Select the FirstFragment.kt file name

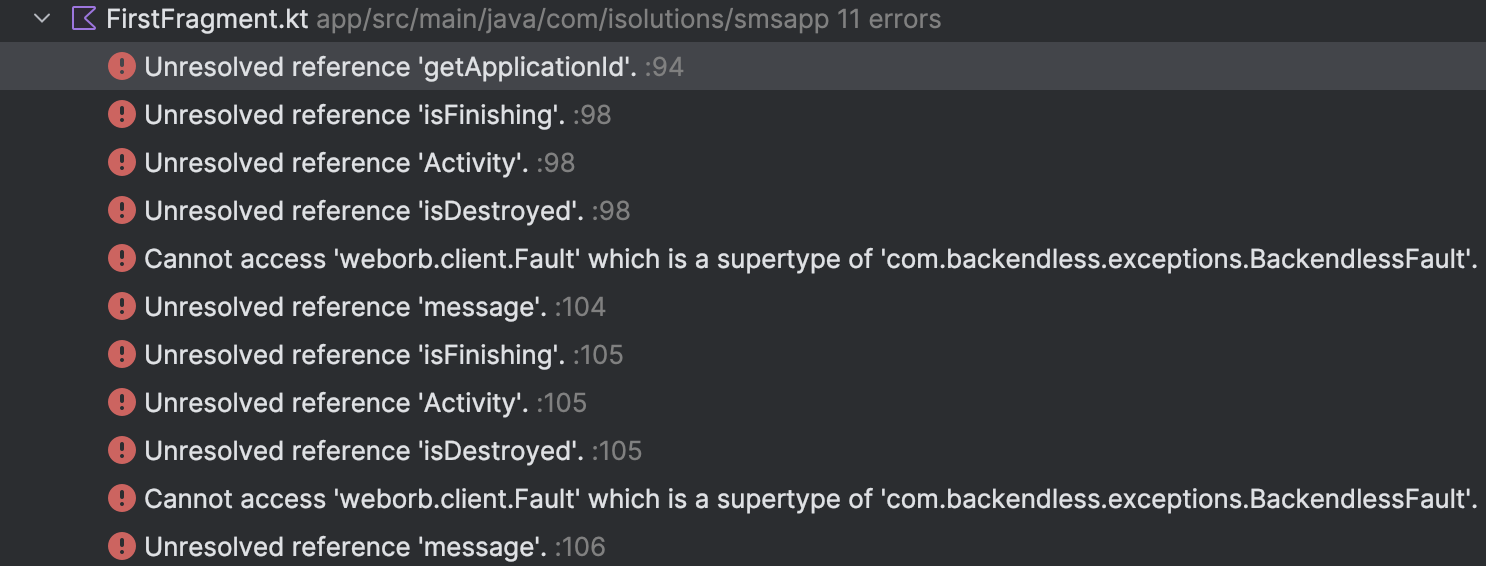coord(208,19)
